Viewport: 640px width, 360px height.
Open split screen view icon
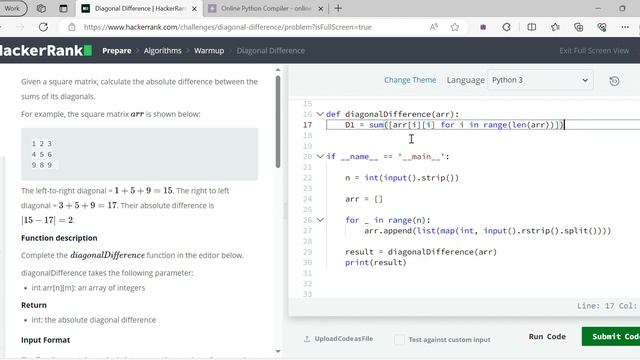[531, 27]
